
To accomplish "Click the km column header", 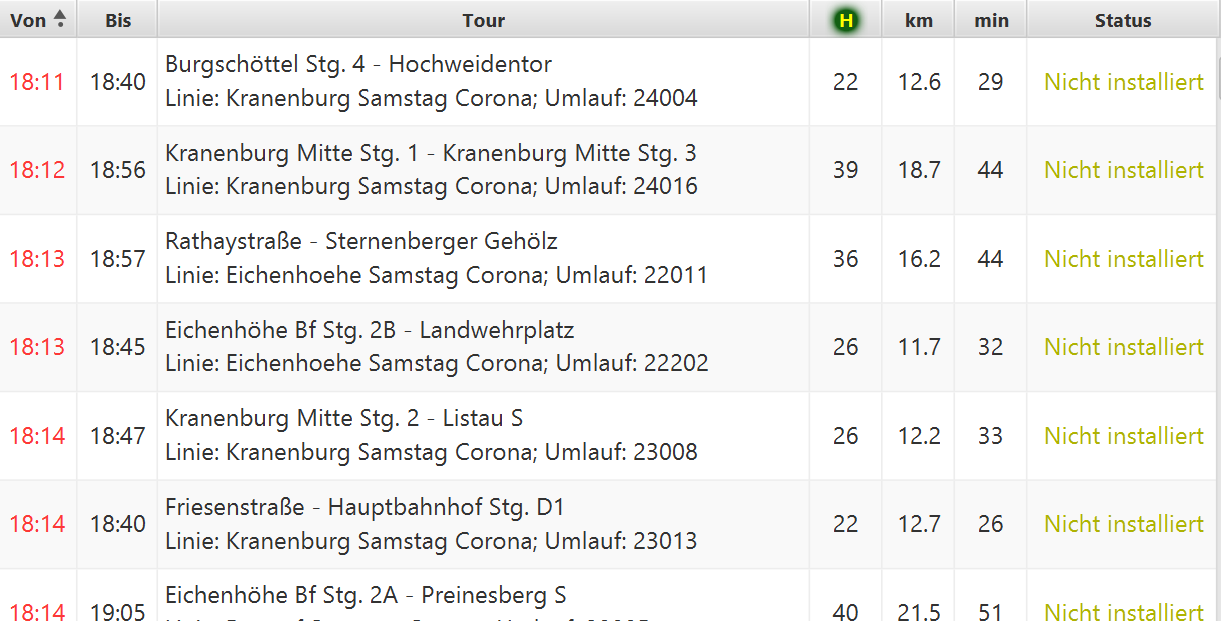I will pyautogui.click(x=919, y=20).
